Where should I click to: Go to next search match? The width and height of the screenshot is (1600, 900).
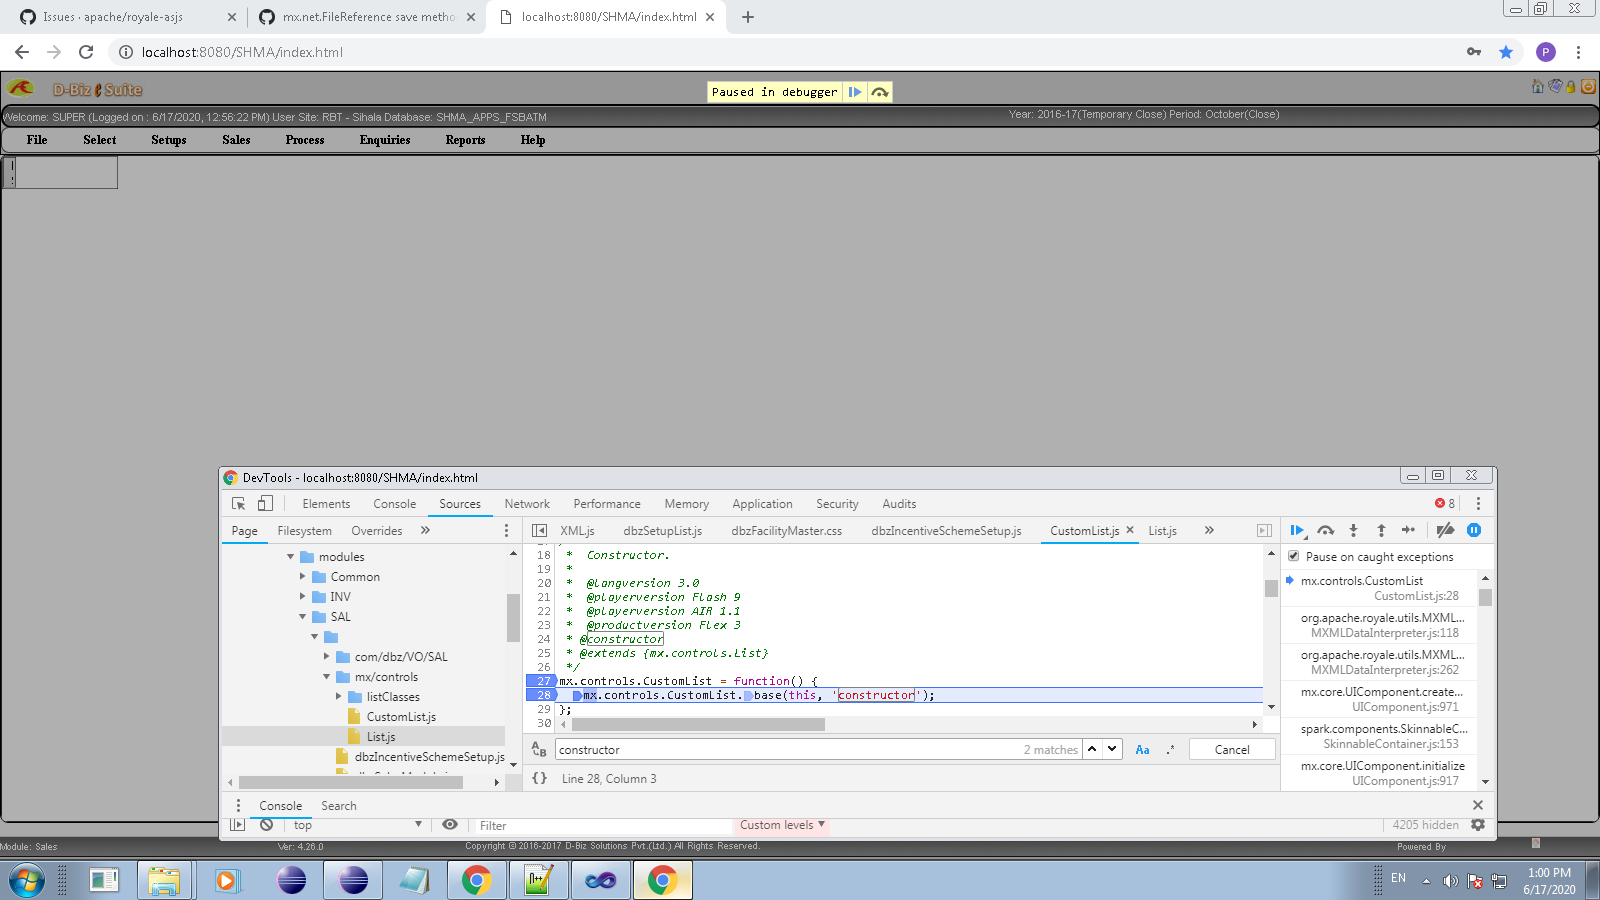(x=1112, y=749)
